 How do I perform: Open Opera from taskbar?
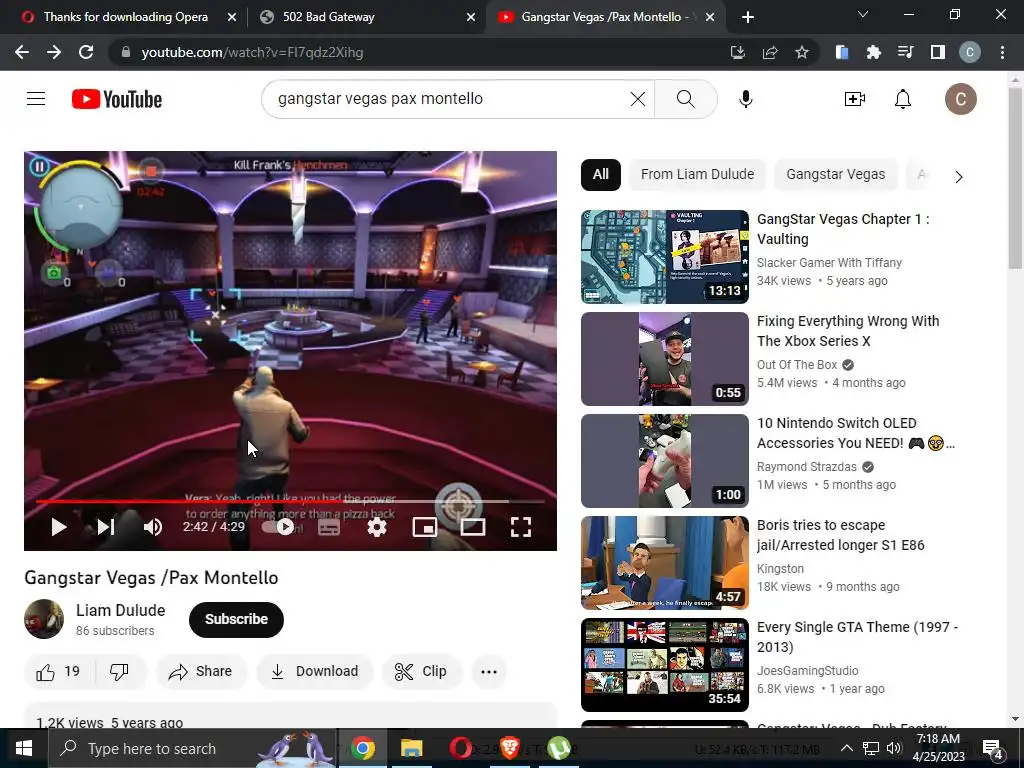coord(460,748)
